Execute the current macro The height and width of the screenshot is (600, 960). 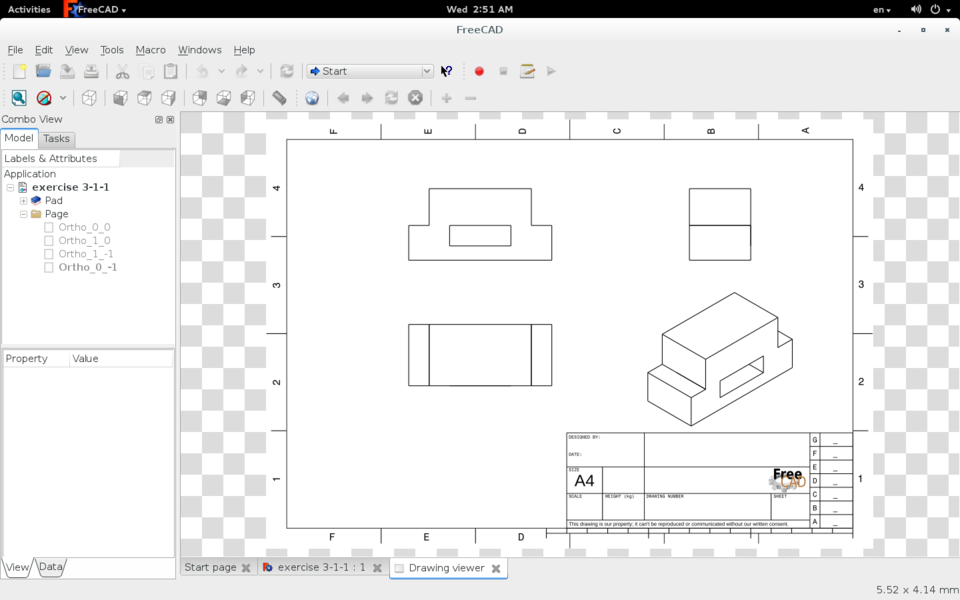point(551,71)
